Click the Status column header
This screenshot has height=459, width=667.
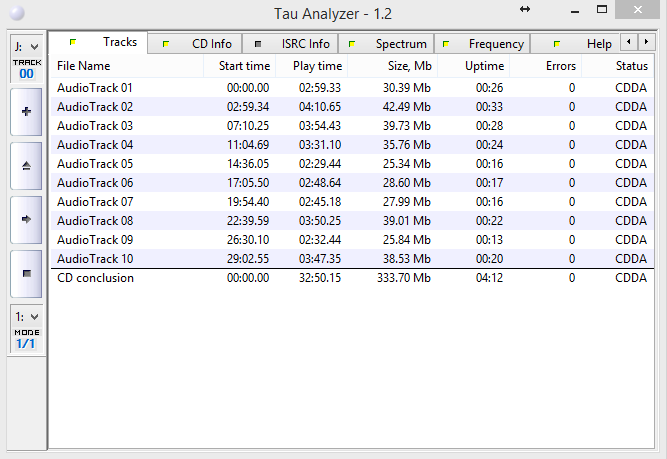click(x=618, y=66)
